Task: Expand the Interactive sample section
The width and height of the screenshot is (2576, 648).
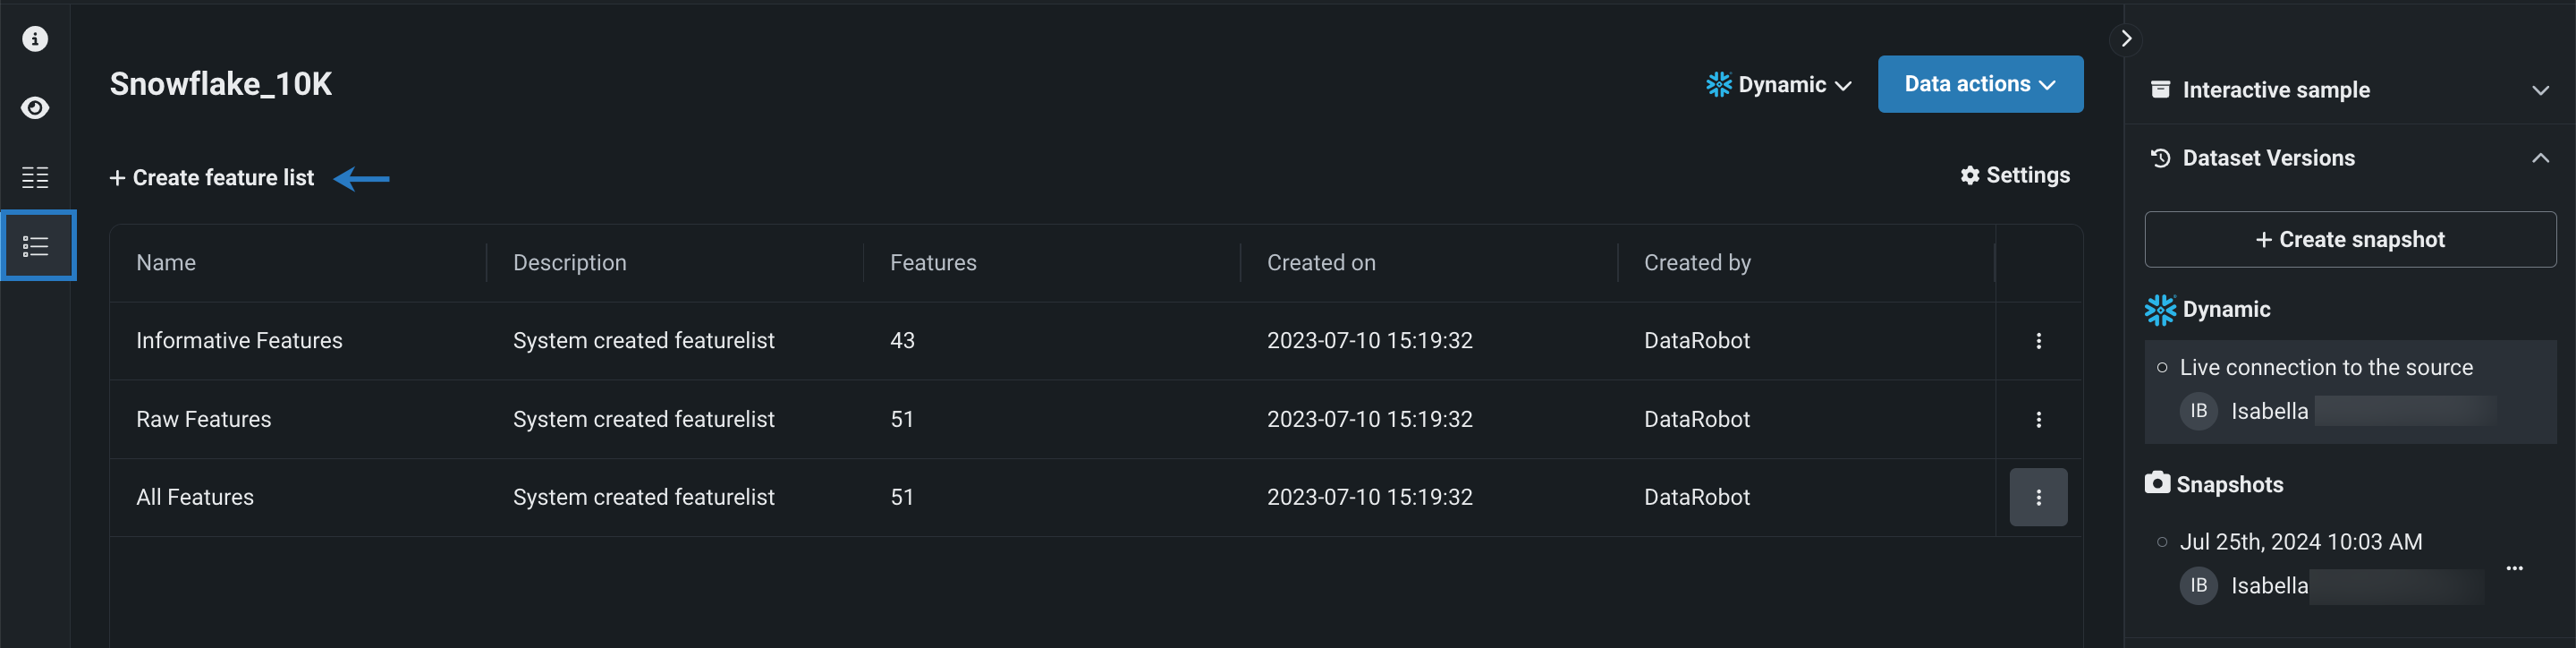Action: coord(2541,90)
